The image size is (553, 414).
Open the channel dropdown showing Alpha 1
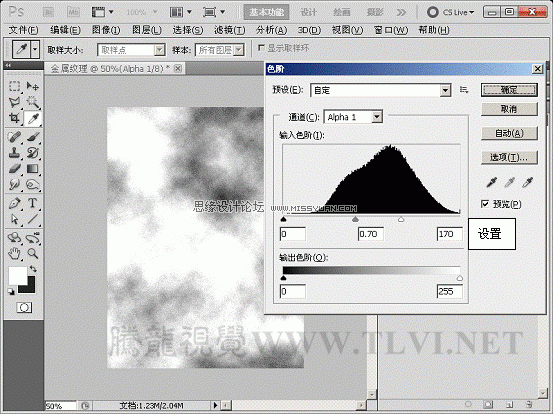coord(353,117)
